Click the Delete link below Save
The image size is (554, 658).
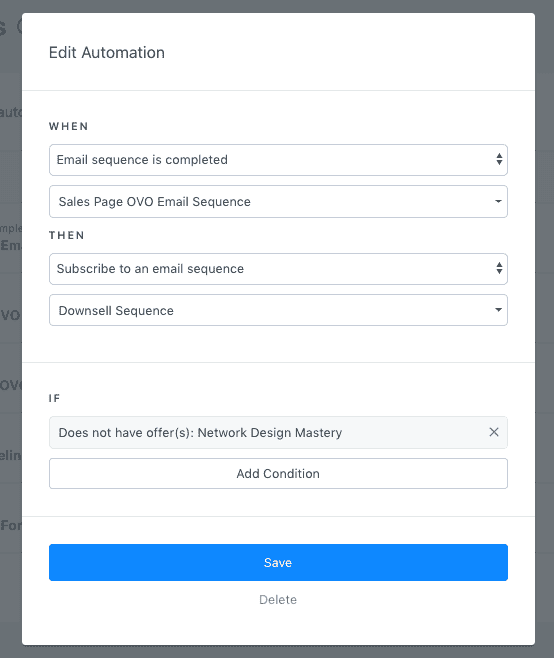click(x=278, y=599)
